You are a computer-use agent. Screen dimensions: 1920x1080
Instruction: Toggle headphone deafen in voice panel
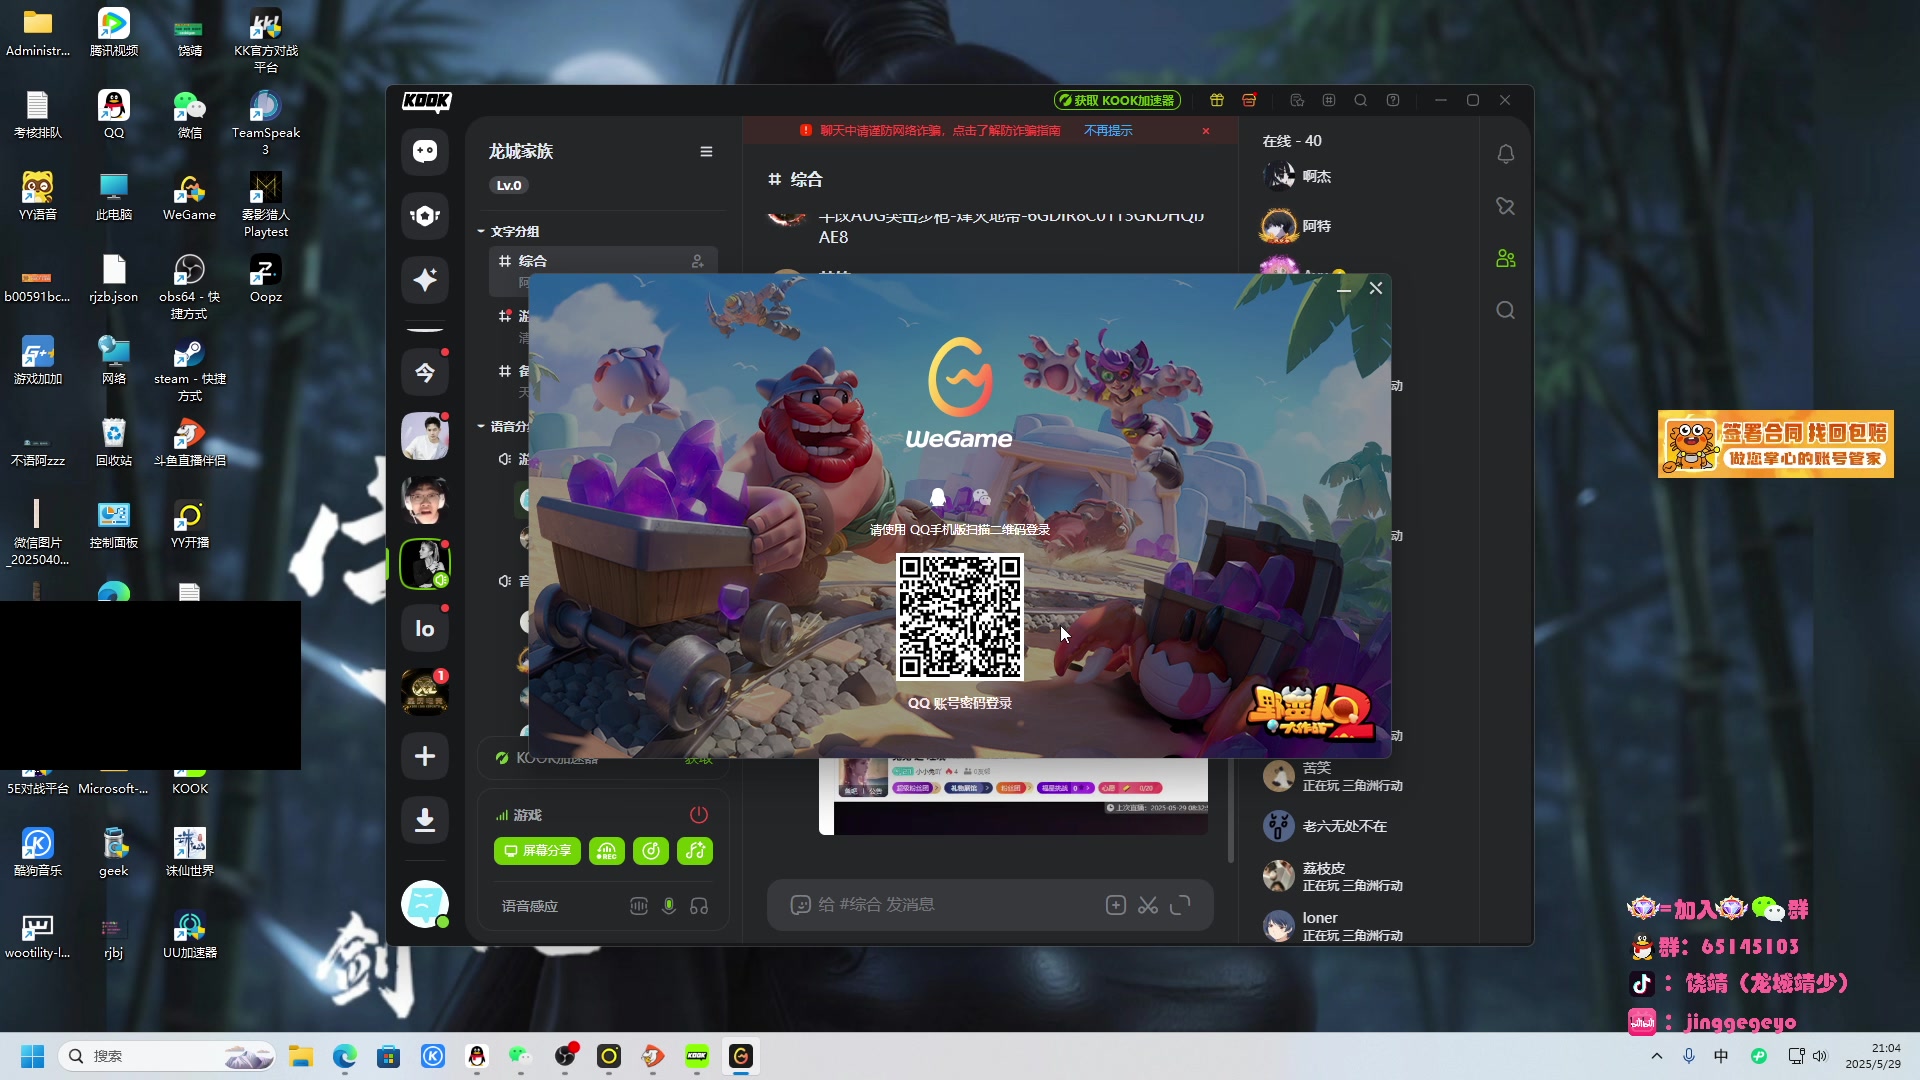[699, 906]
